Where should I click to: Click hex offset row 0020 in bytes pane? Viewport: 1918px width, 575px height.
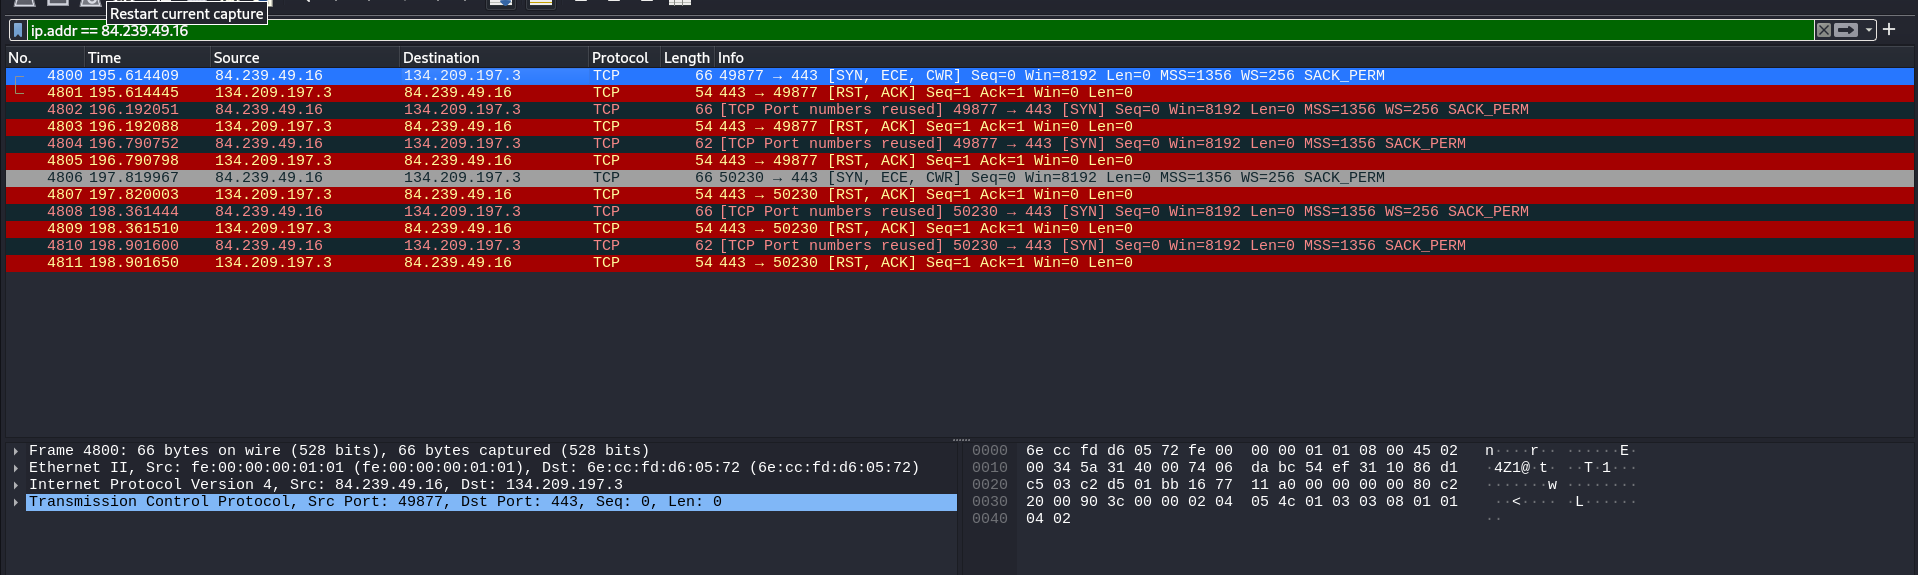(x=989, y=485)
